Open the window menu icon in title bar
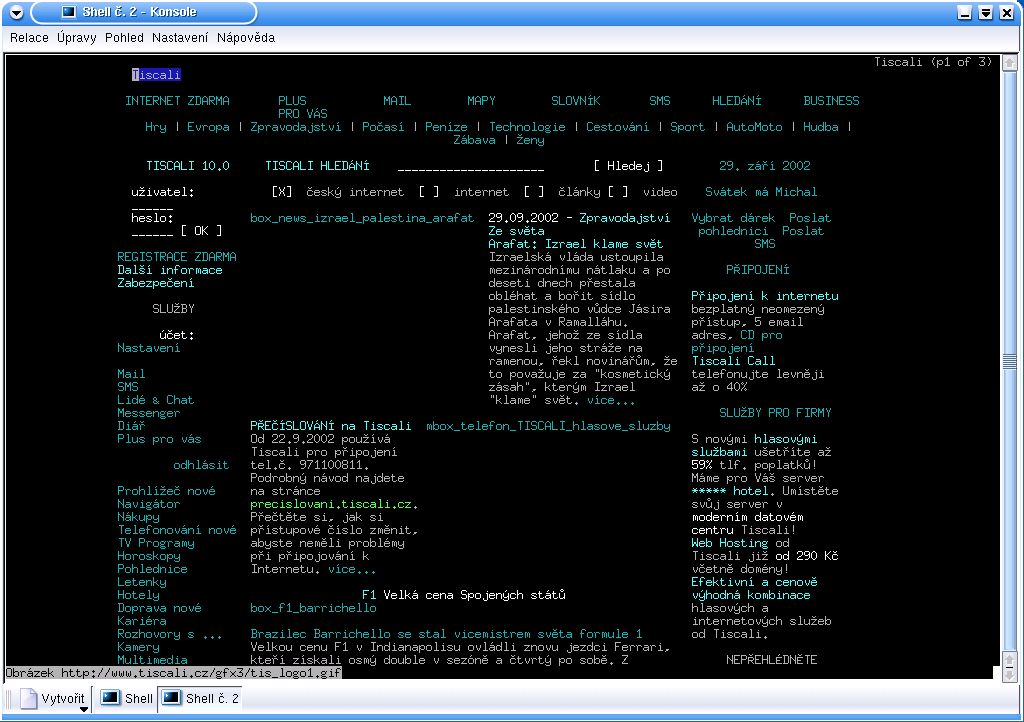Image resolution: width=1024 pixels, height=722 pixels. (x=16, y=12)
